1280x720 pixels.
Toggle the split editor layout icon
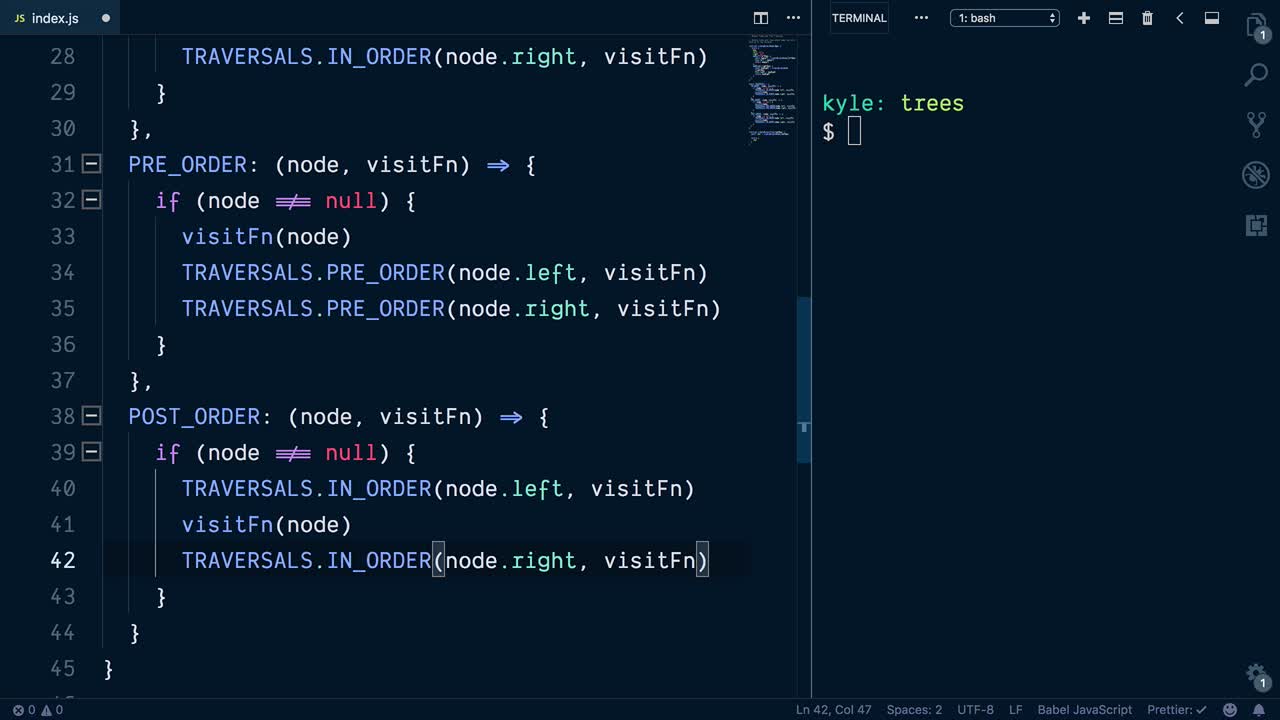pyautogui.click(x=760, y=18)
